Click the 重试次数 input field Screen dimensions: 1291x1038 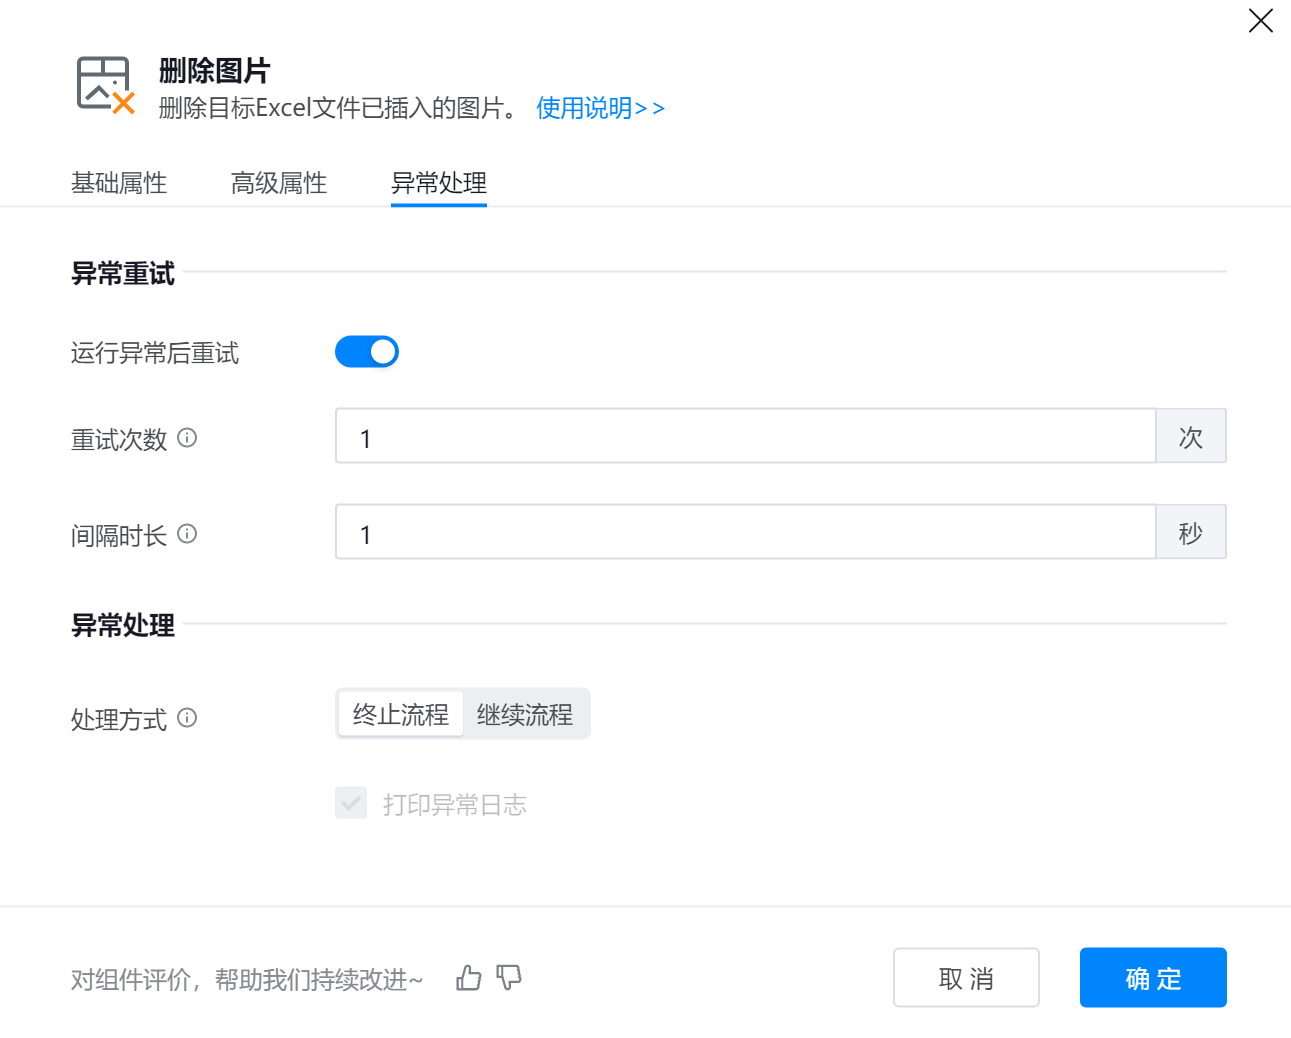(745, 436)
